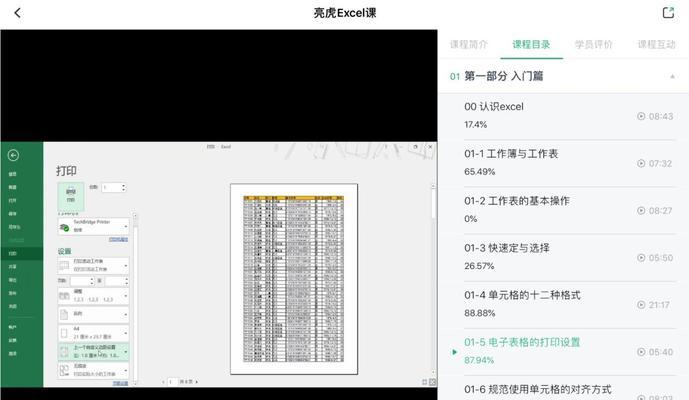Image resolution: width=689 pixels, height=400 pixels.
Task: Open the Print Active Sheets dropdown under 设置
Action: [94, 265]
